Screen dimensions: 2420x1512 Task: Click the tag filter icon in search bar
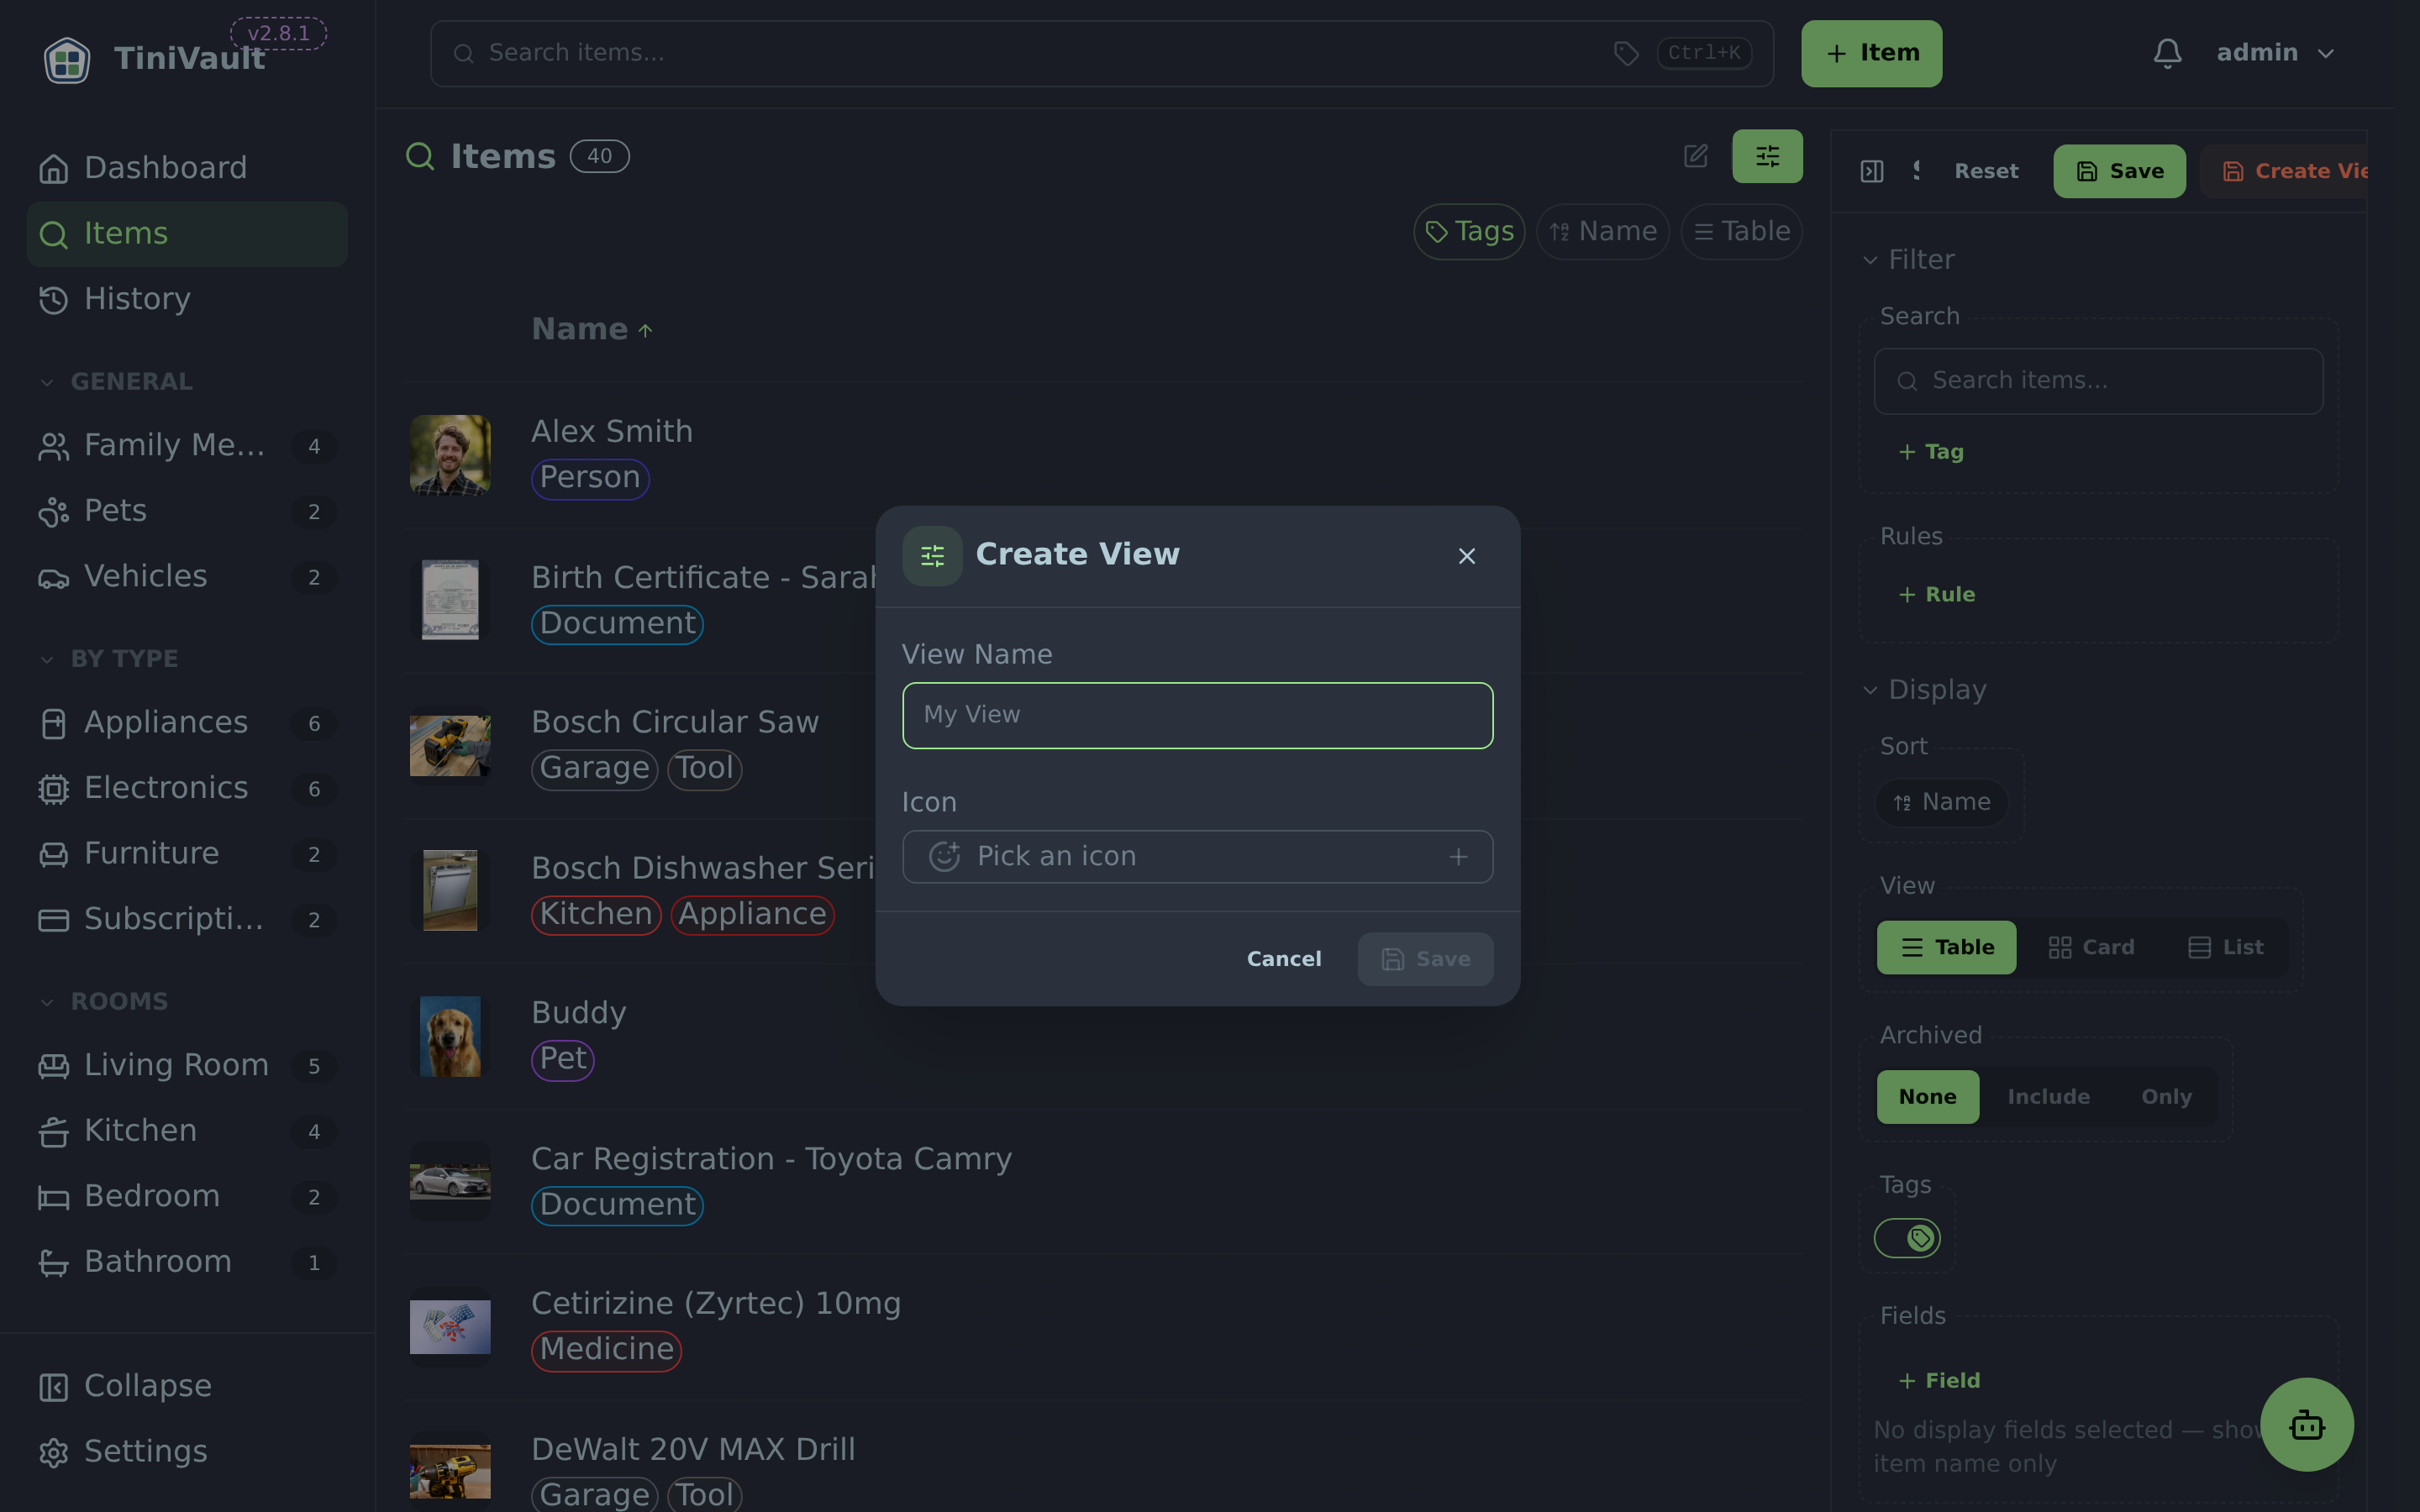coord(1626,53)
